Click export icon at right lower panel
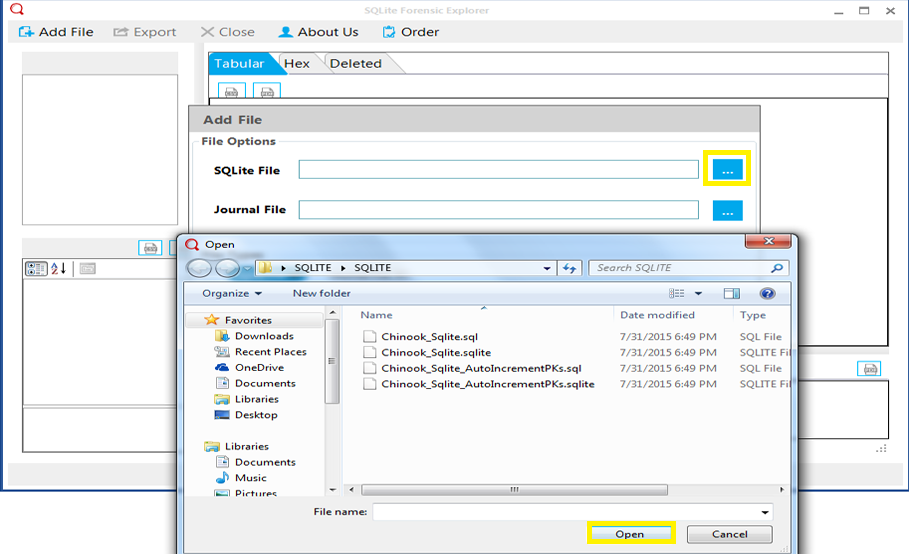This screenshot has width=909, height=554. click(869, 369)
